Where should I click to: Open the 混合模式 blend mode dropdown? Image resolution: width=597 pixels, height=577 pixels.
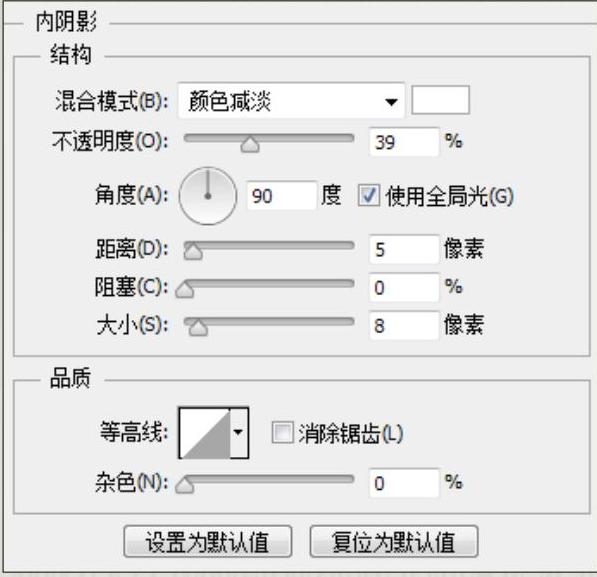pyautogui.click(x=291, y=101)
